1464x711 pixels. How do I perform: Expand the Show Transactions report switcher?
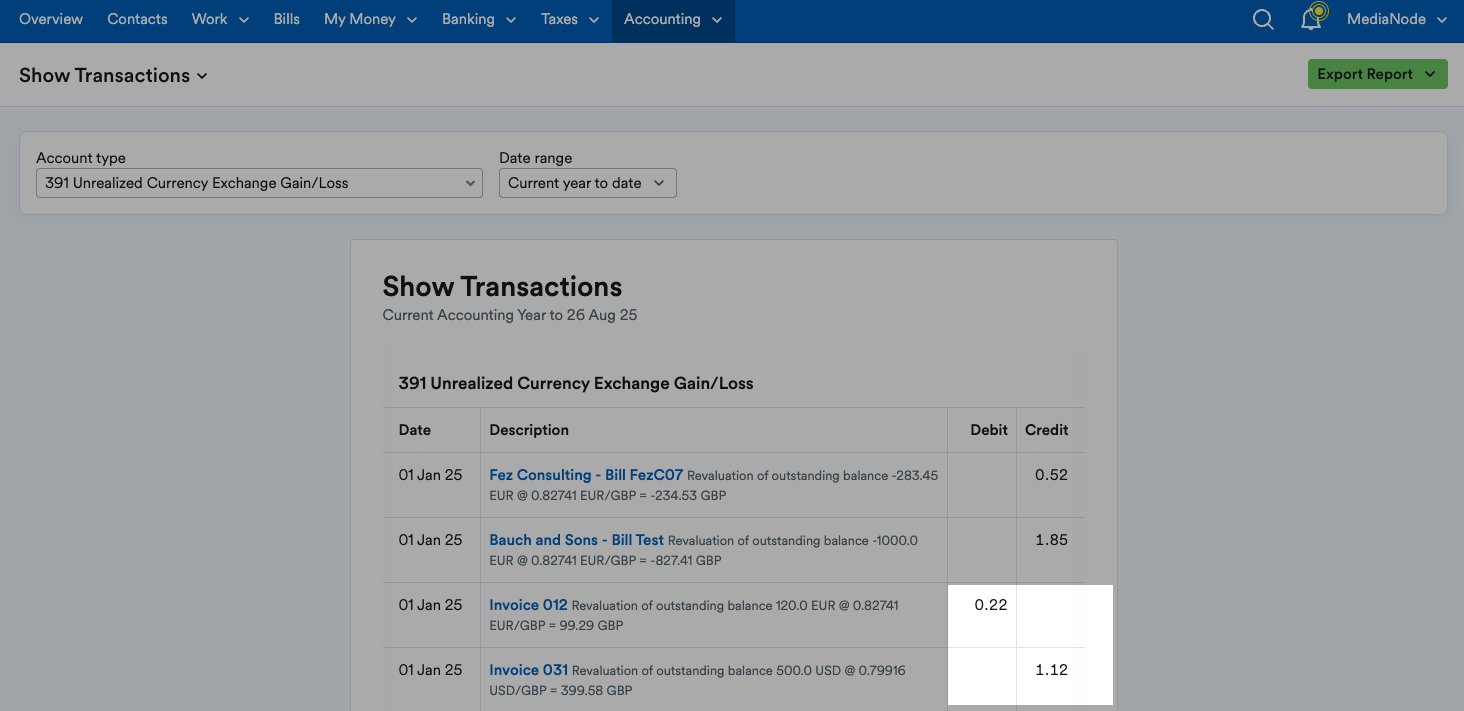[x=113, y=75]
